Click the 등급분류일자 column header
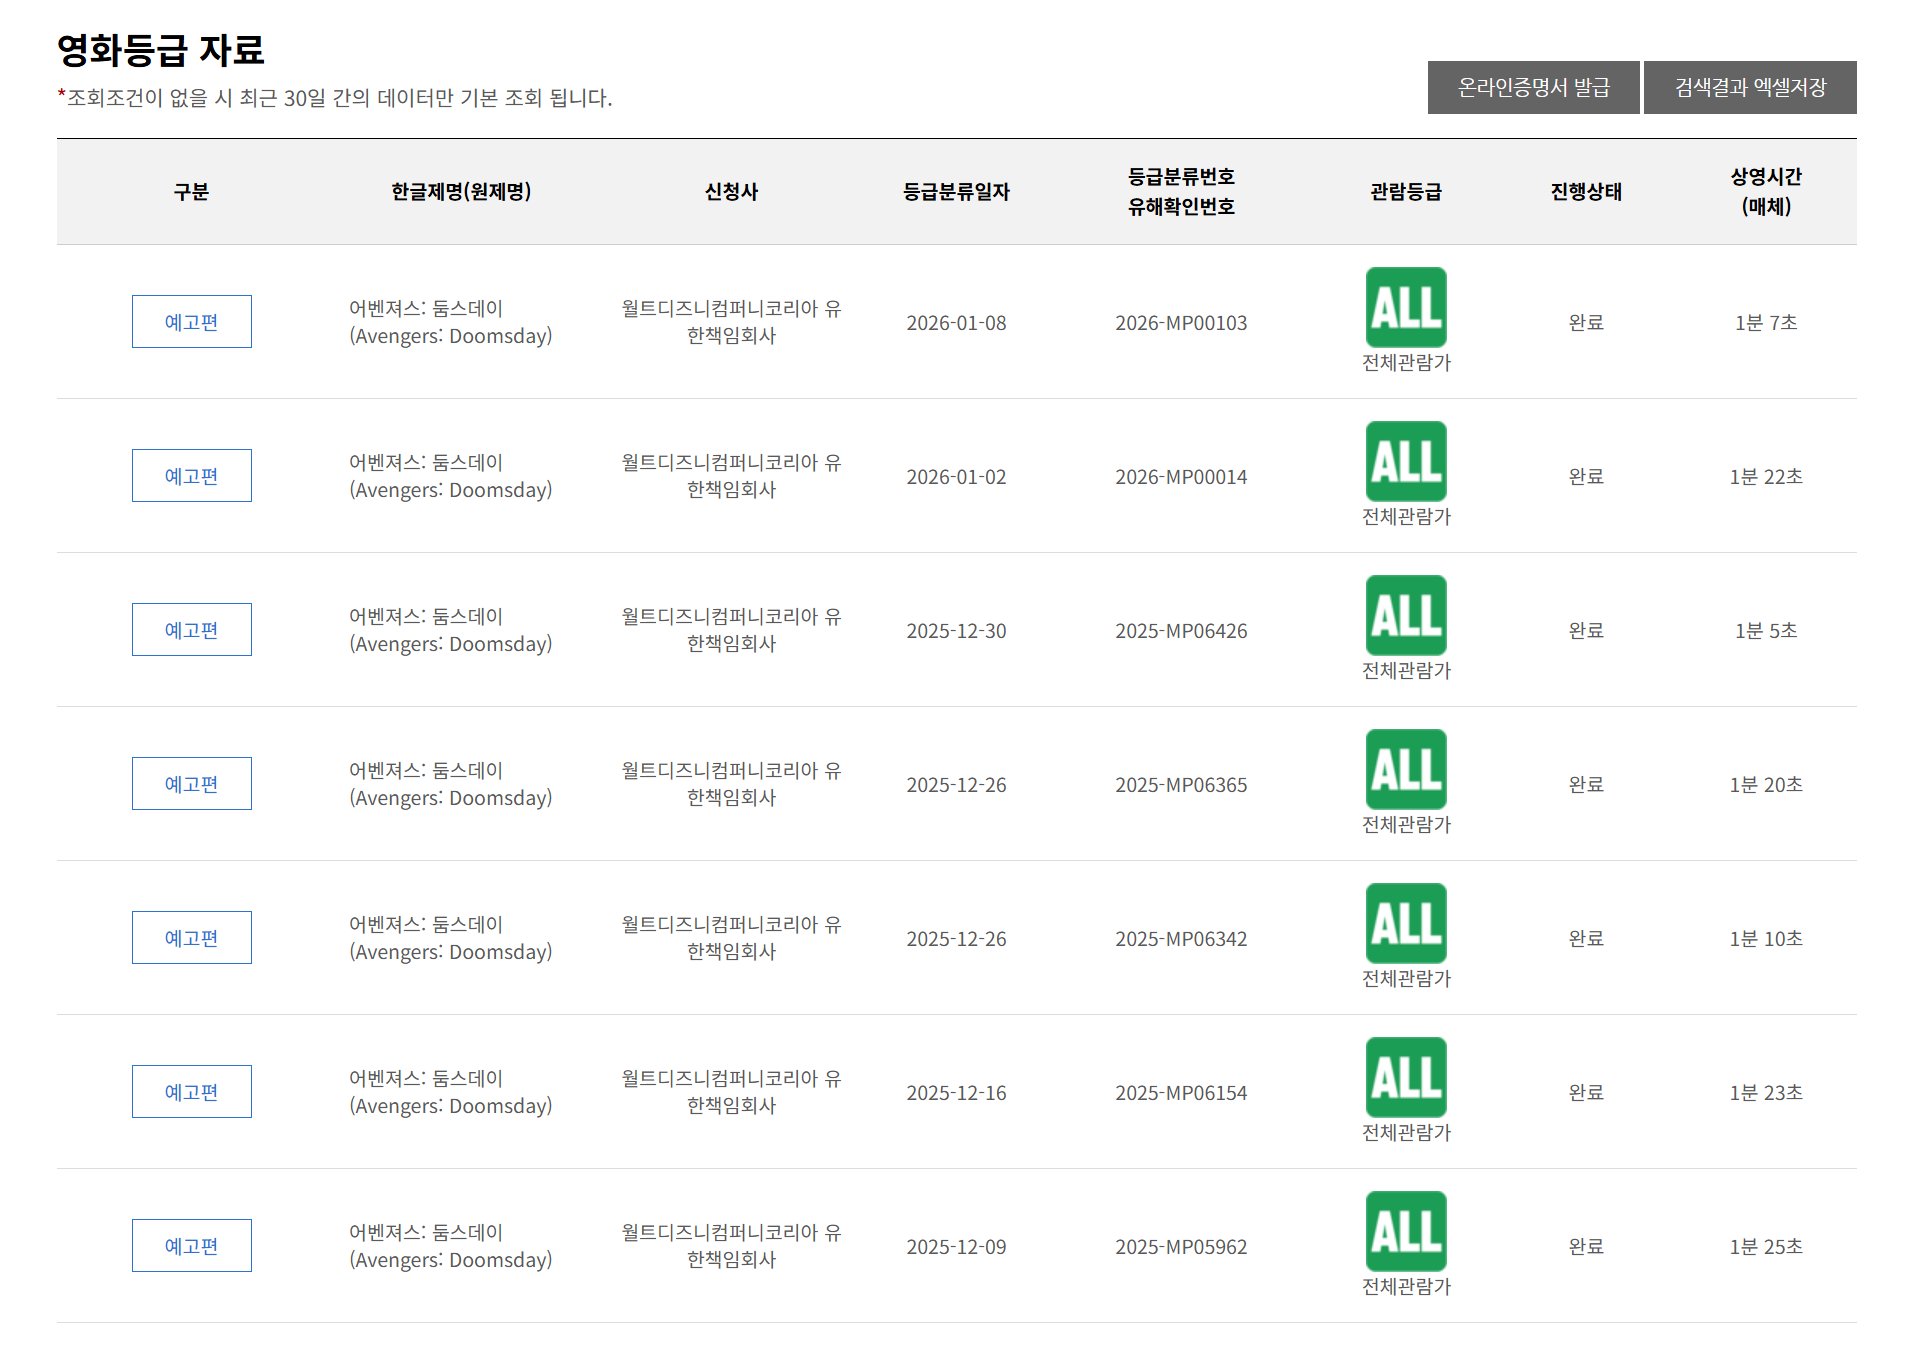Image resolution: width=1918 pixels, height=1348 pixels. [956, 192]
